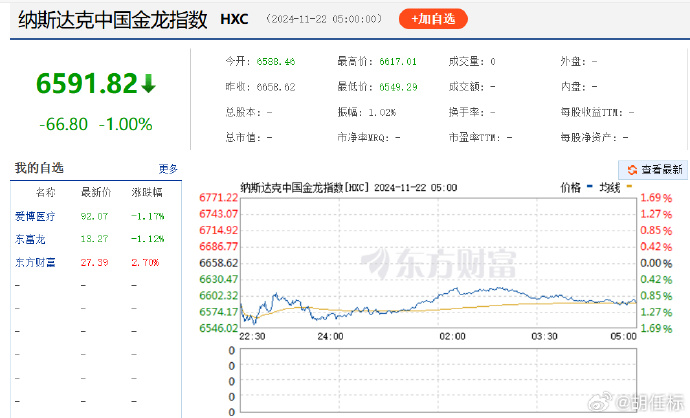
Task: Click the 内盘 label
Action: [573, 87]
